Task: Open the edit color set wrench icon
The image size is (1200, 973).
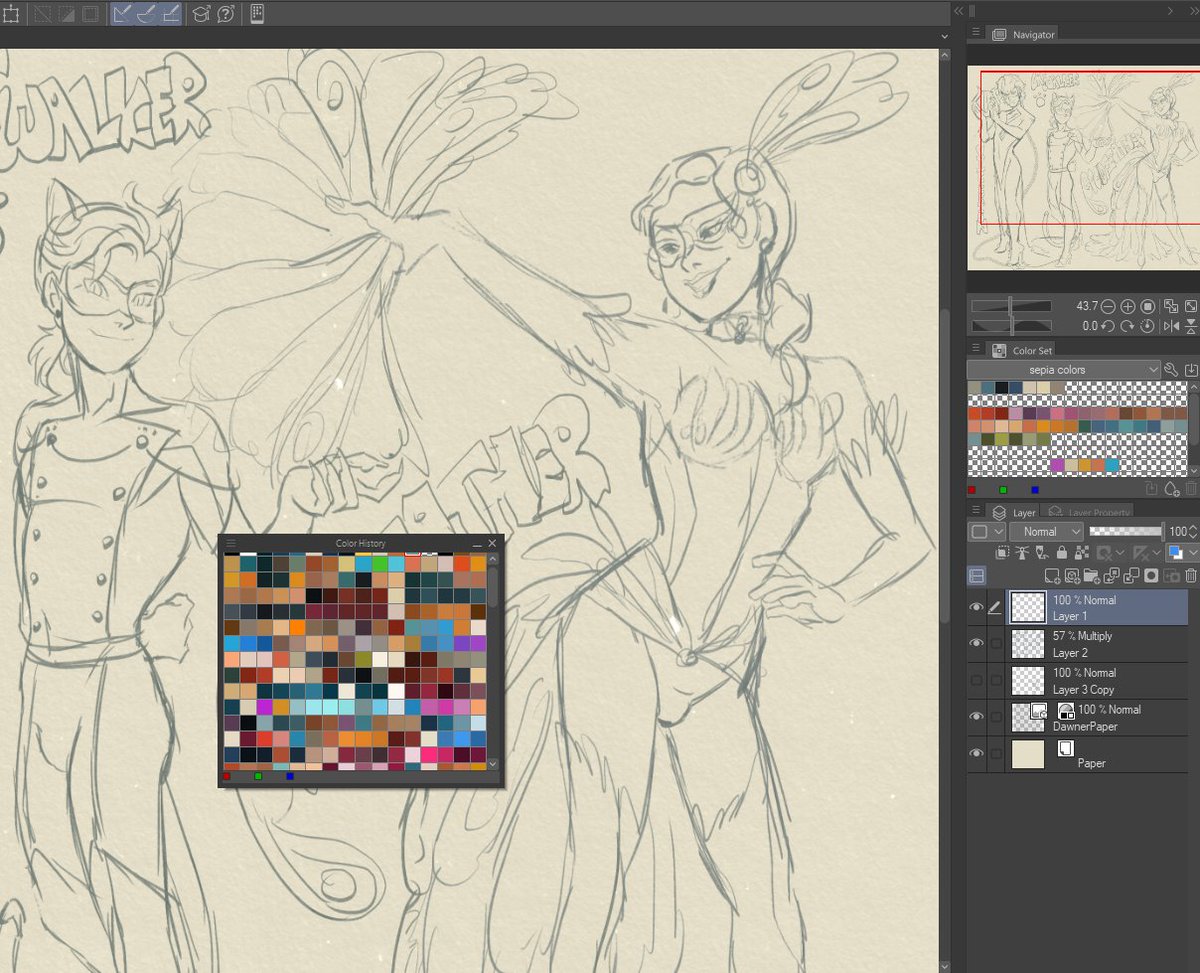Action: (x=1172, y=370)
